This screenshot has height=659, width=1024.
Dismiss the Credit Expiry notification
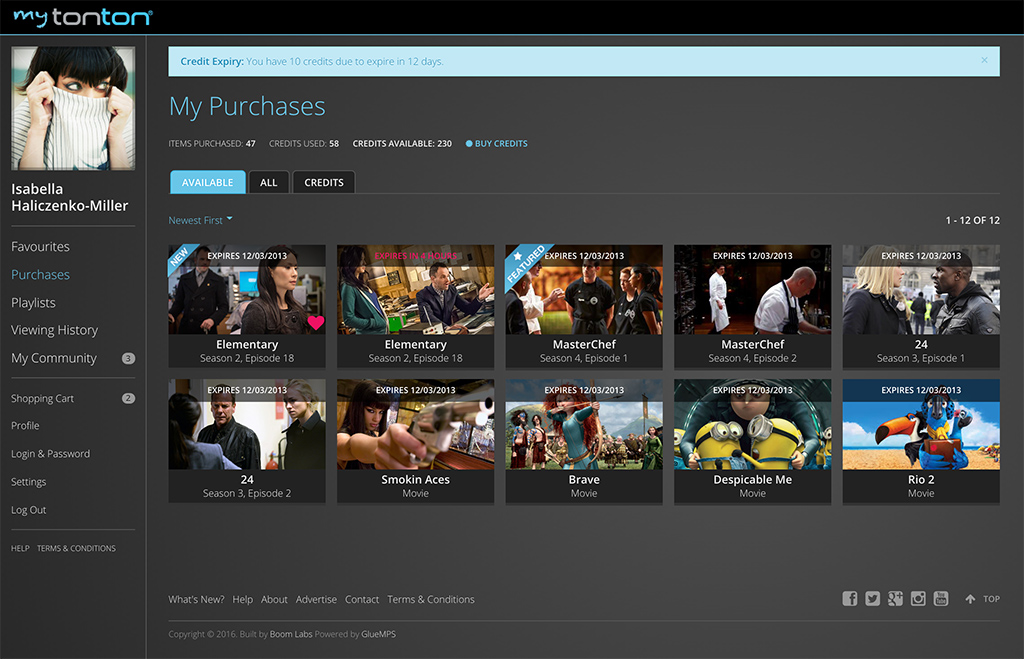(x=984, y=61)
